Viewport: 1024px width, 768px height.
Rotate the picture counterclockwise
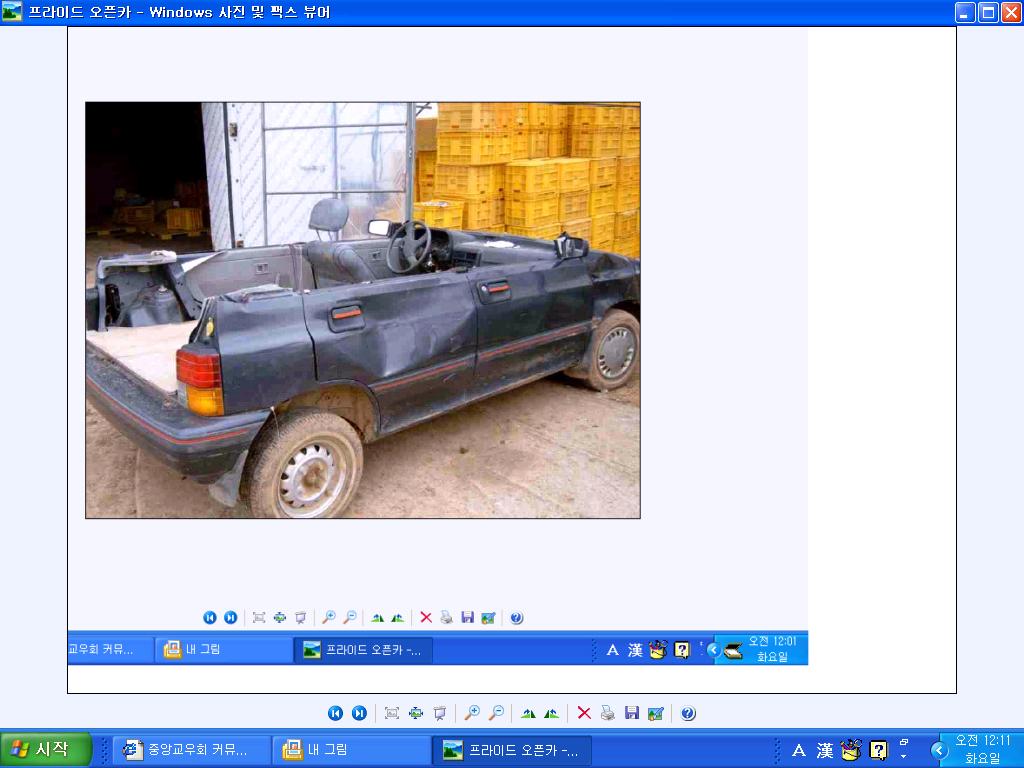551,713
